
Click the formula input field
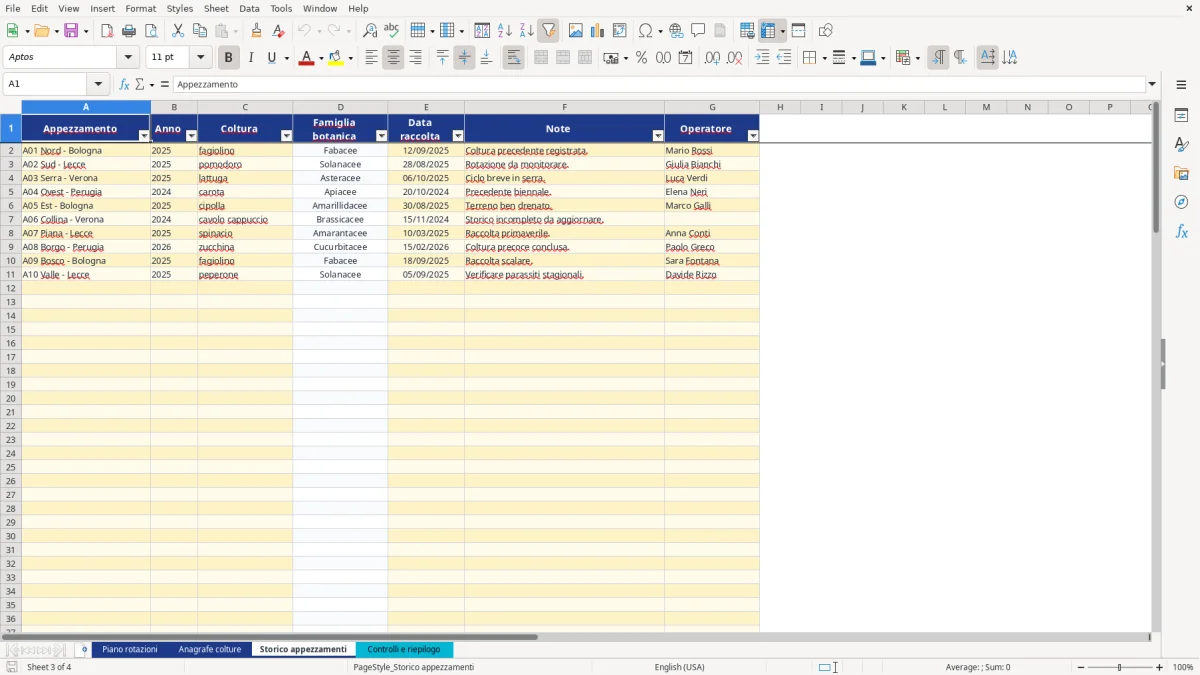click(x=658, y=85)
